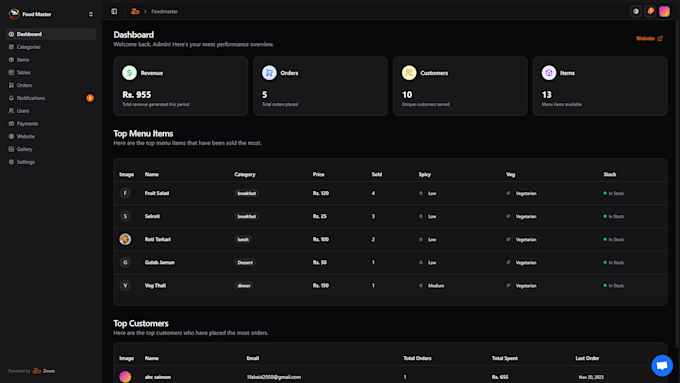Screen dimensions: 680x383
Task: Click the Selroti avatar letter S
Action: click(x=125, y=216)
